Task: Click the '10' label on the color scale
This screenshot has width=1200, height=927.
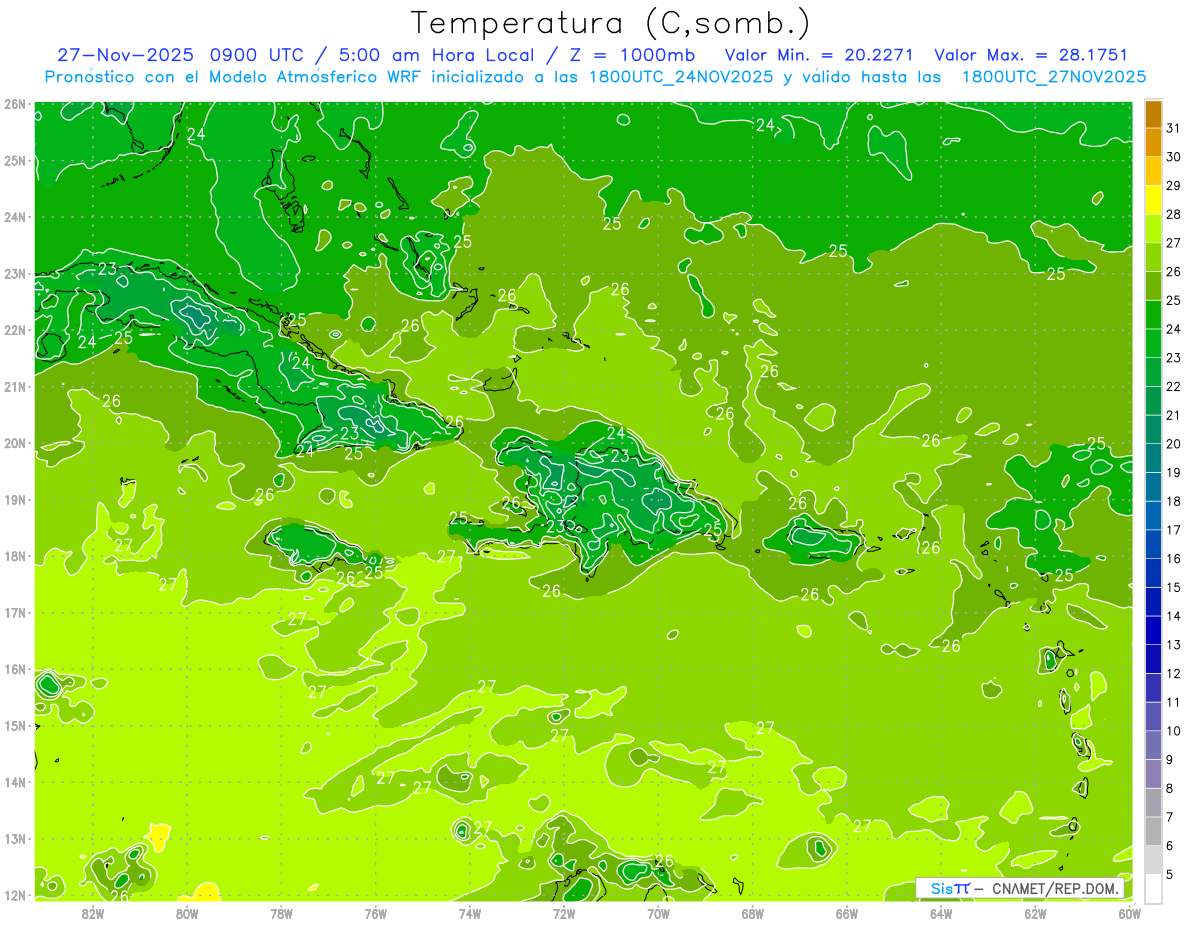Action: [1173, 730]
